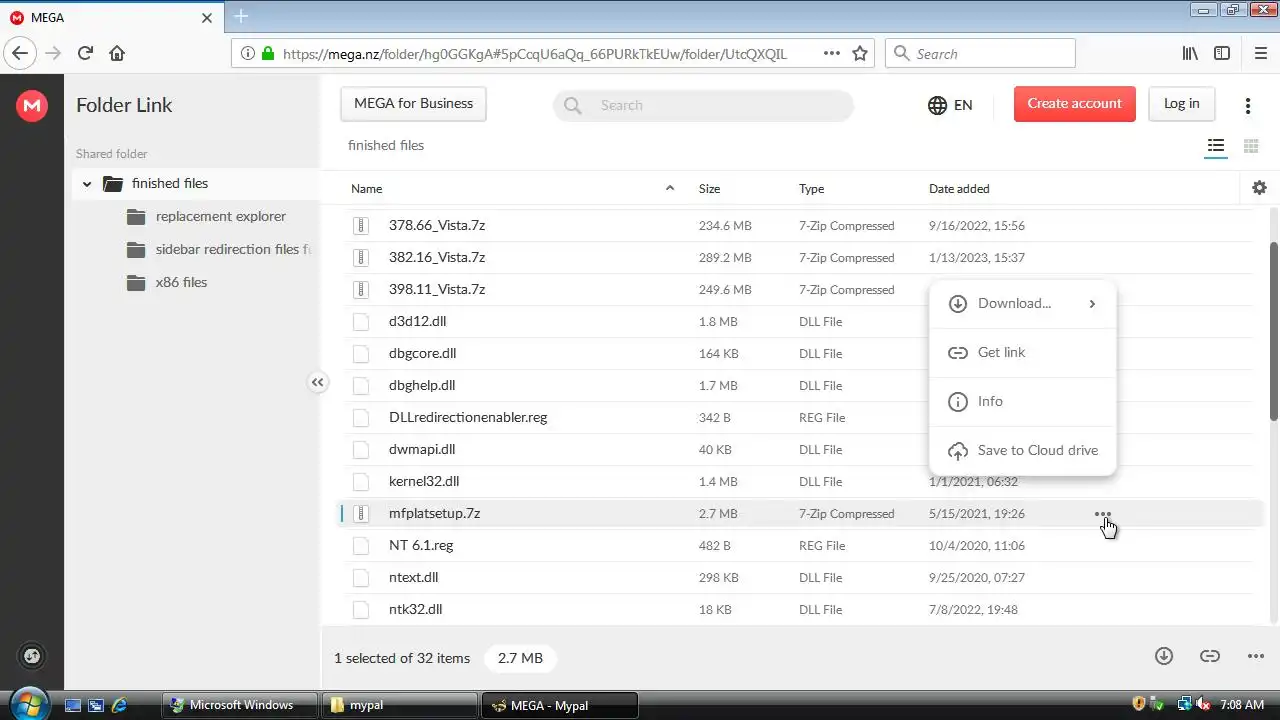The image size is (1280, 720).
Task: Click MEGA for Business button
Action: tap(413, 104)
